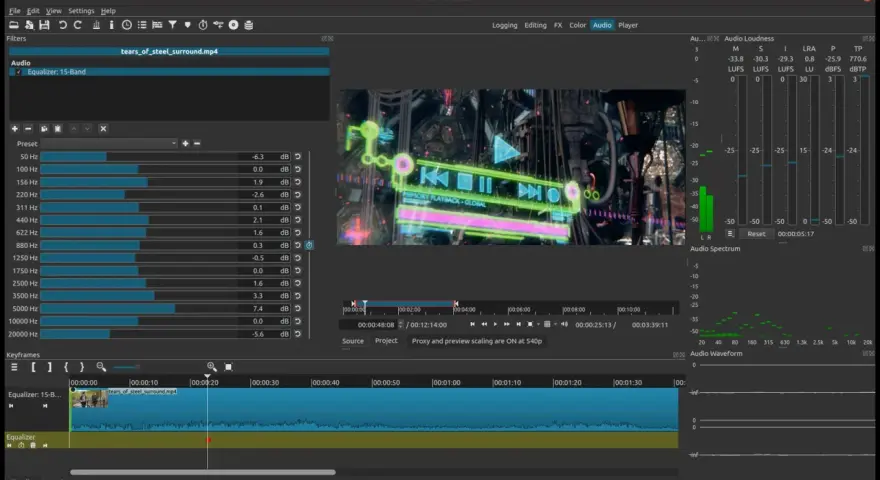Open the Audio Loudness options menu button
The image size is (880, 480).
click(x=730, y=234)
